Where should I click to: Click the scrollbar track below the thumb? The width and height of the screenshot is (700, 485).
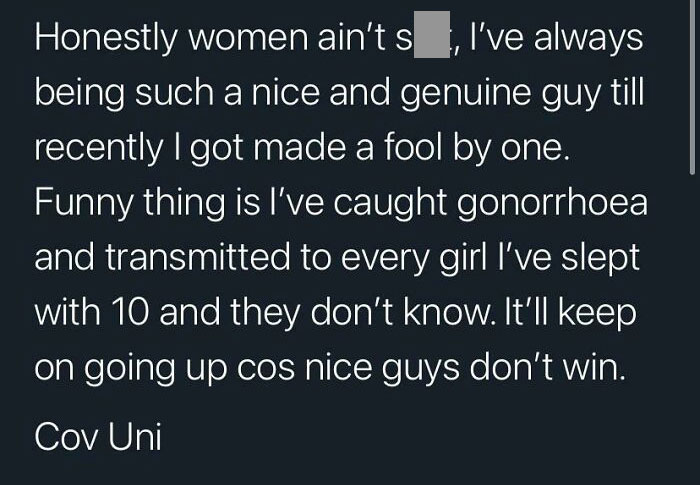(692, 330)
